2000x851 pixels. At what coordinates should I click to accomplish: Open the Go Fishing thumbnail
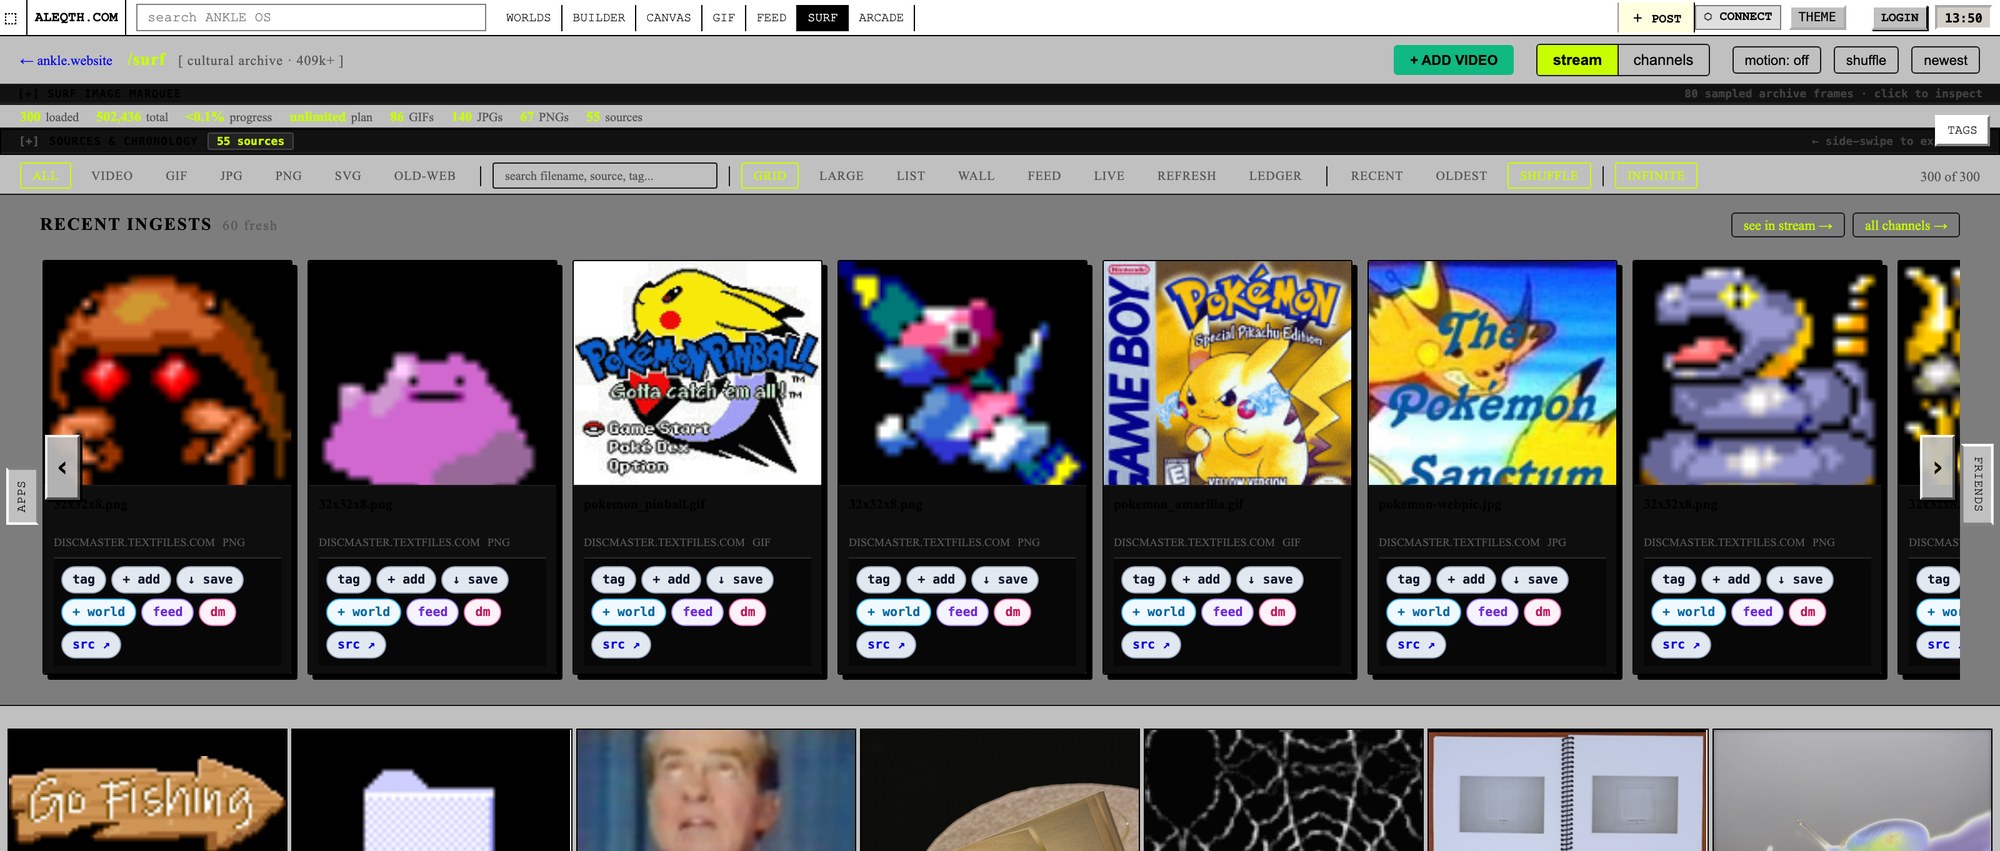click(x=147, y=790)
